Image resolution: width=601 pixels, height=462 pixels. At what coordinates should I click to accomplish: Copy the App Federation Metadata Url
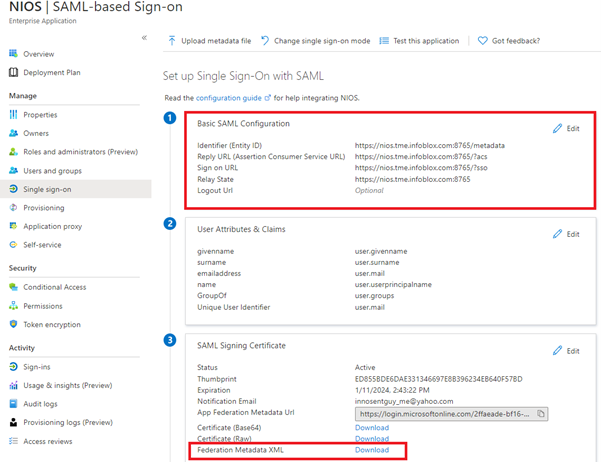point(540,413)
